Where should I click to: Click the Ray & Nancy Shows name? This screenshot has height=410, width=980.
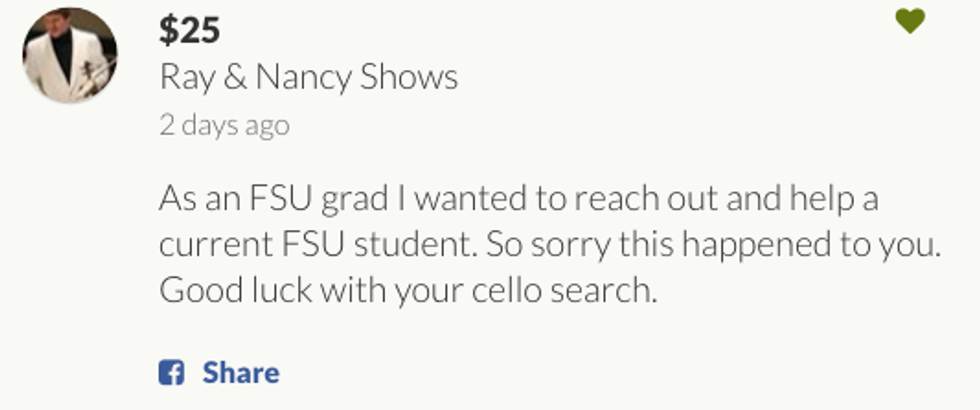click(308, 77)
